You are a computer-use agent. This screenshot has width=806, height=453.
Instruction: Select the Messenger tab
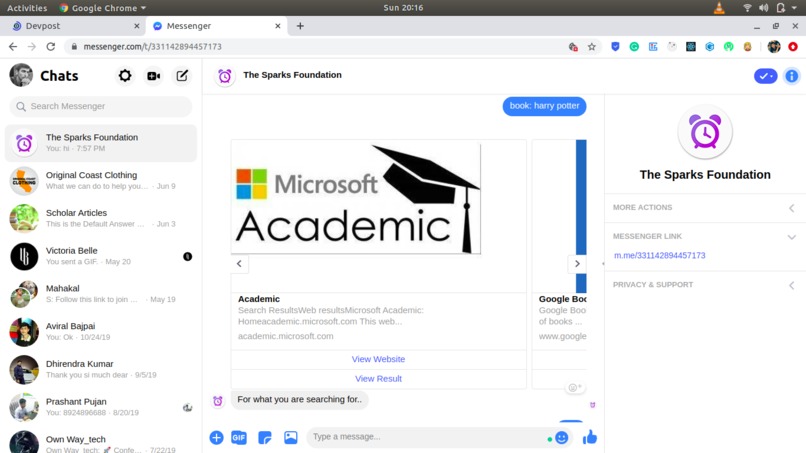tap(216, 26)
